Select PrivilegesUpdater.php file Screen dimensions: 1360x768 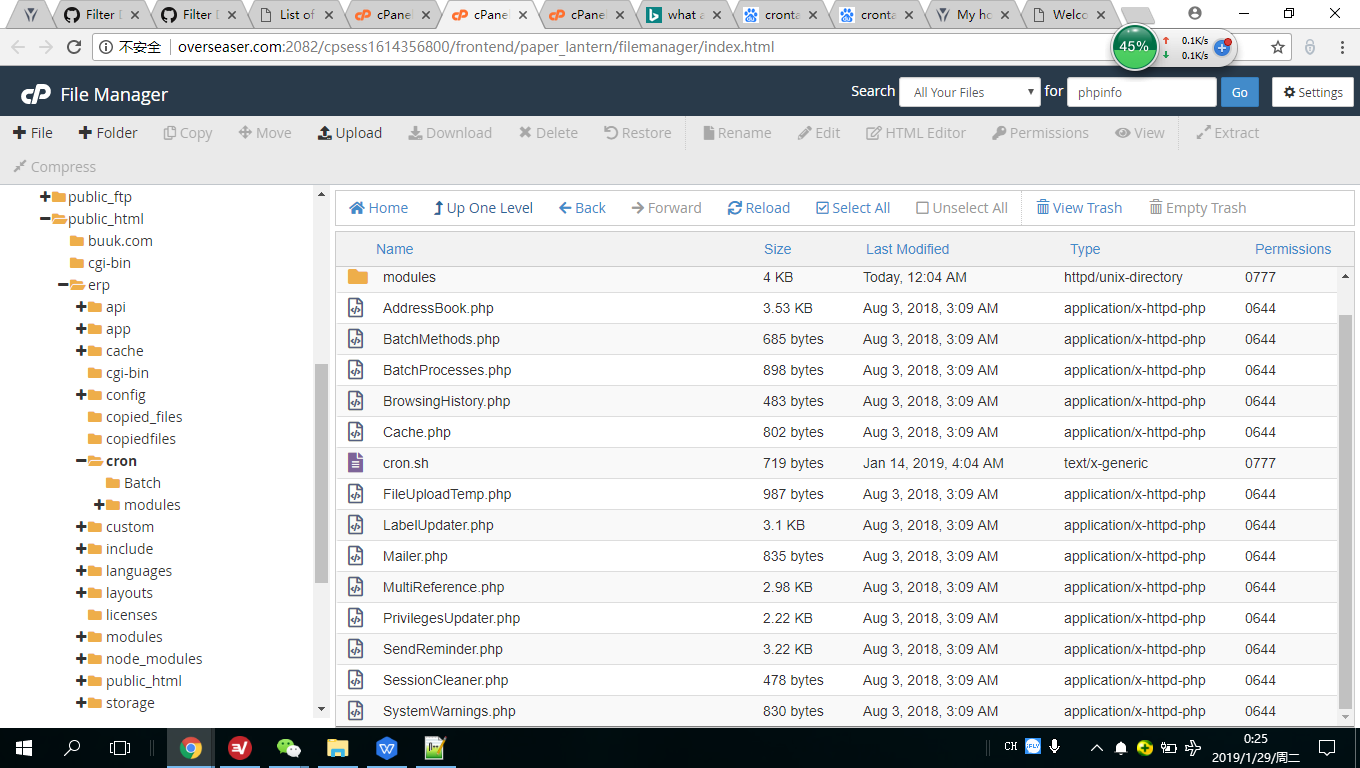click(x=451, y=618)
